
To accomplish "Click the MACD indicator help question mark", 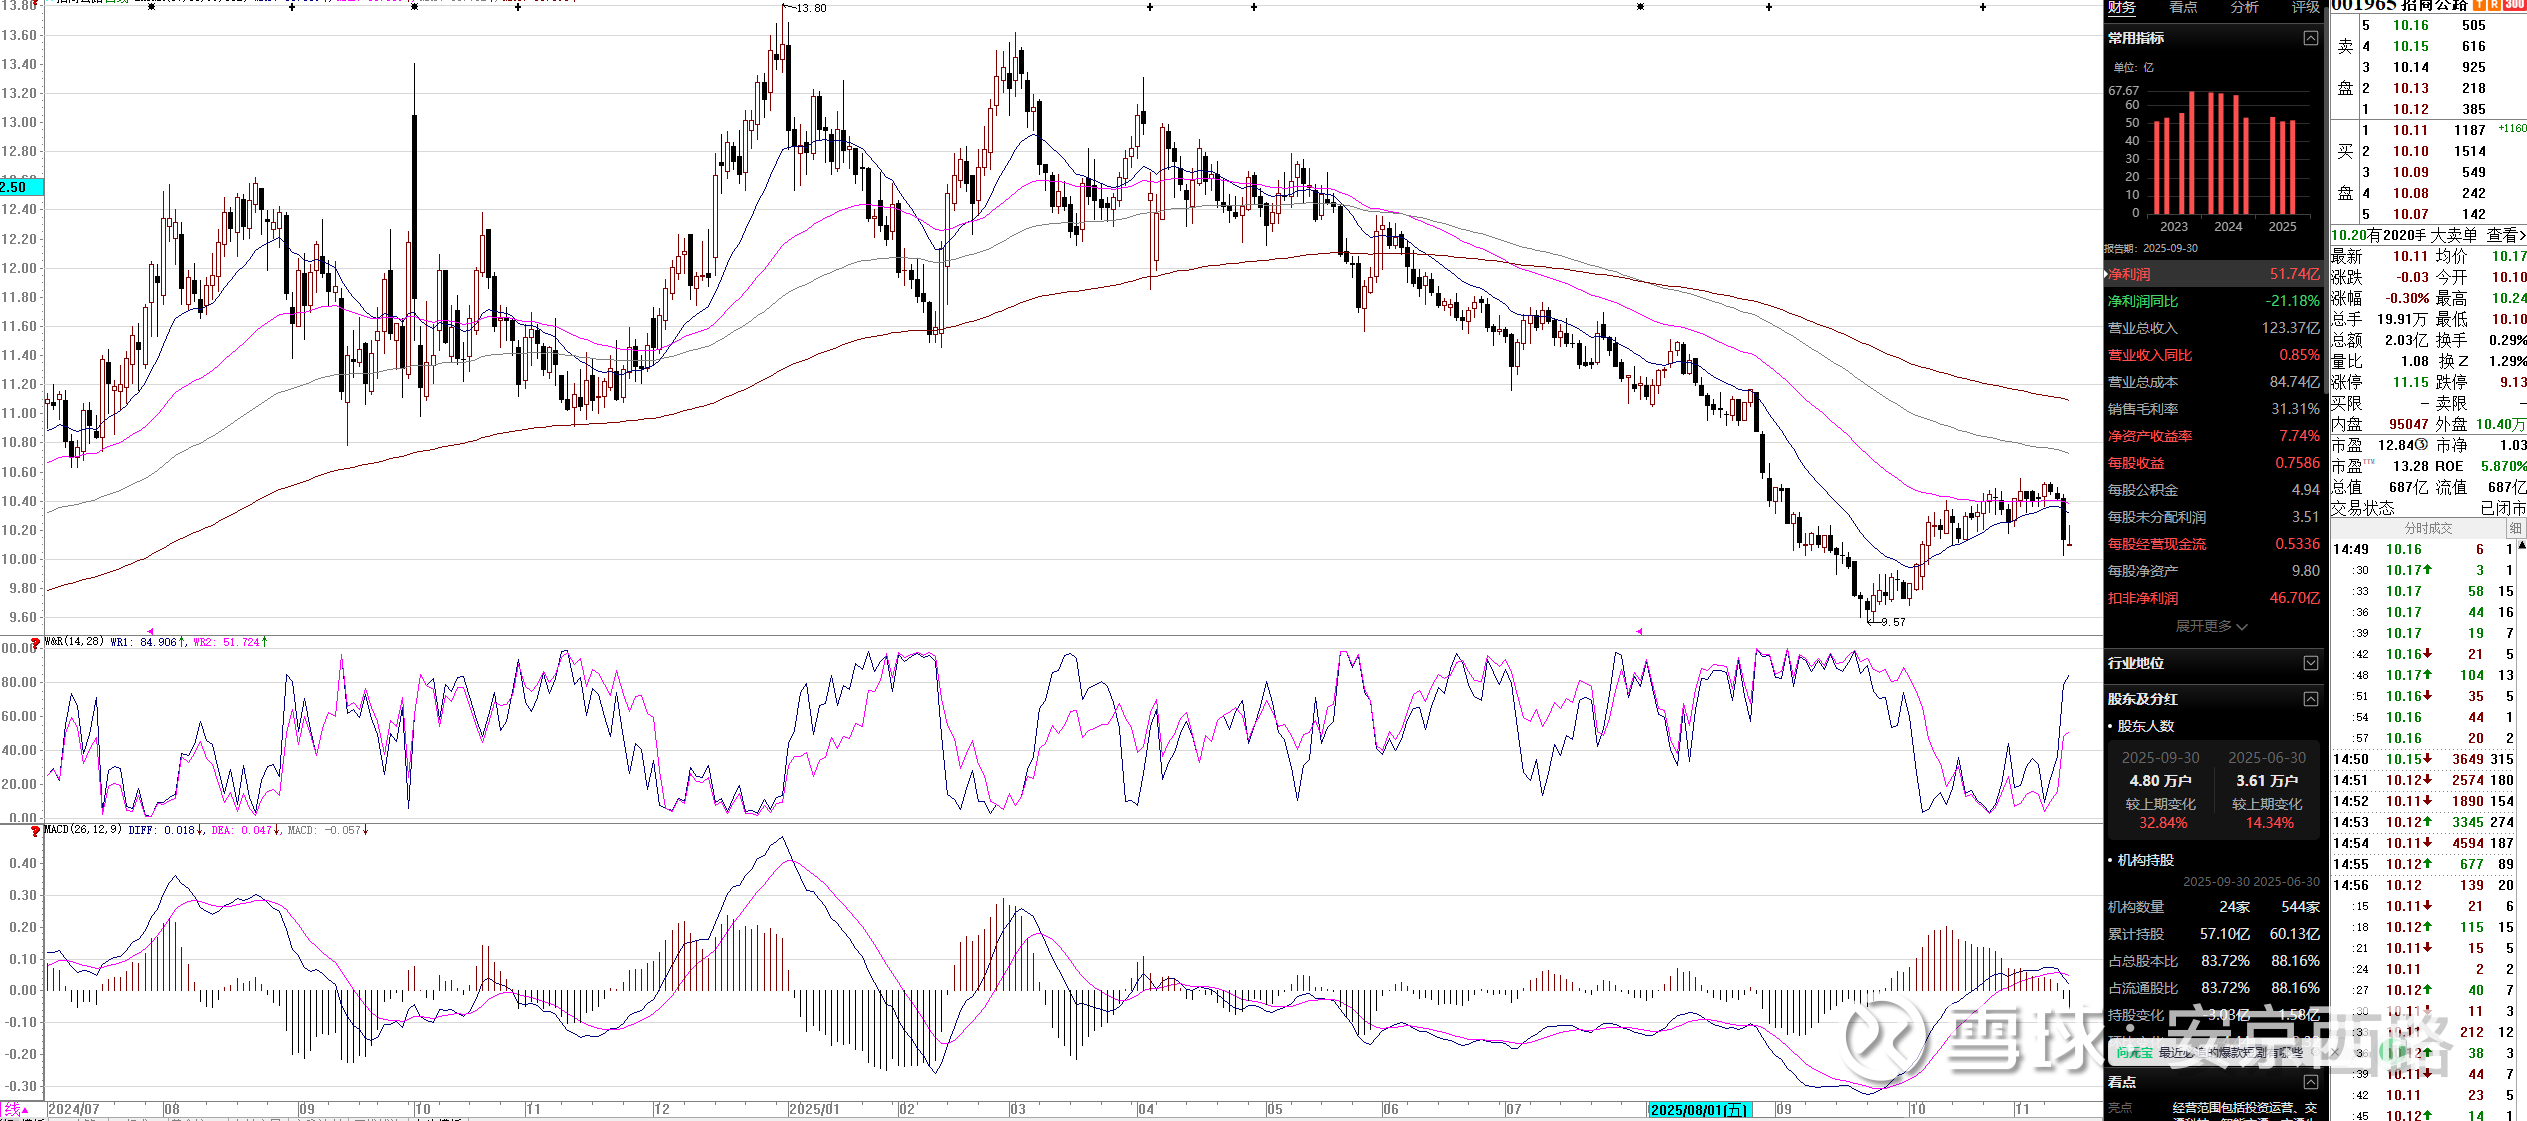I will (x=36, y=831).
